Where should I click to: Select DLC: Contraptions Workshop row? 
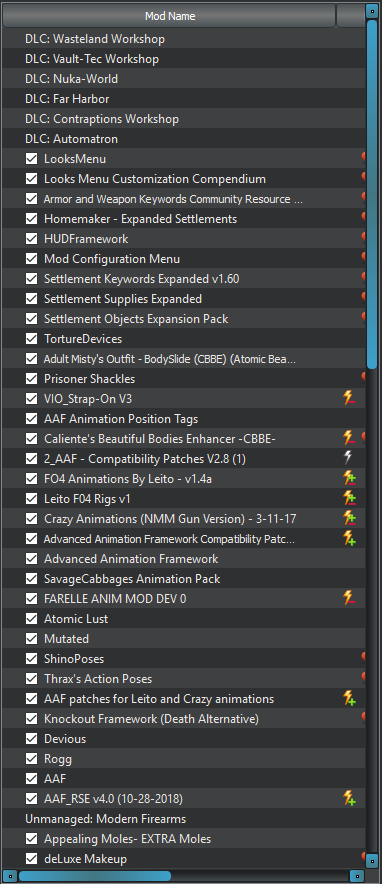(x=184, y=119)
